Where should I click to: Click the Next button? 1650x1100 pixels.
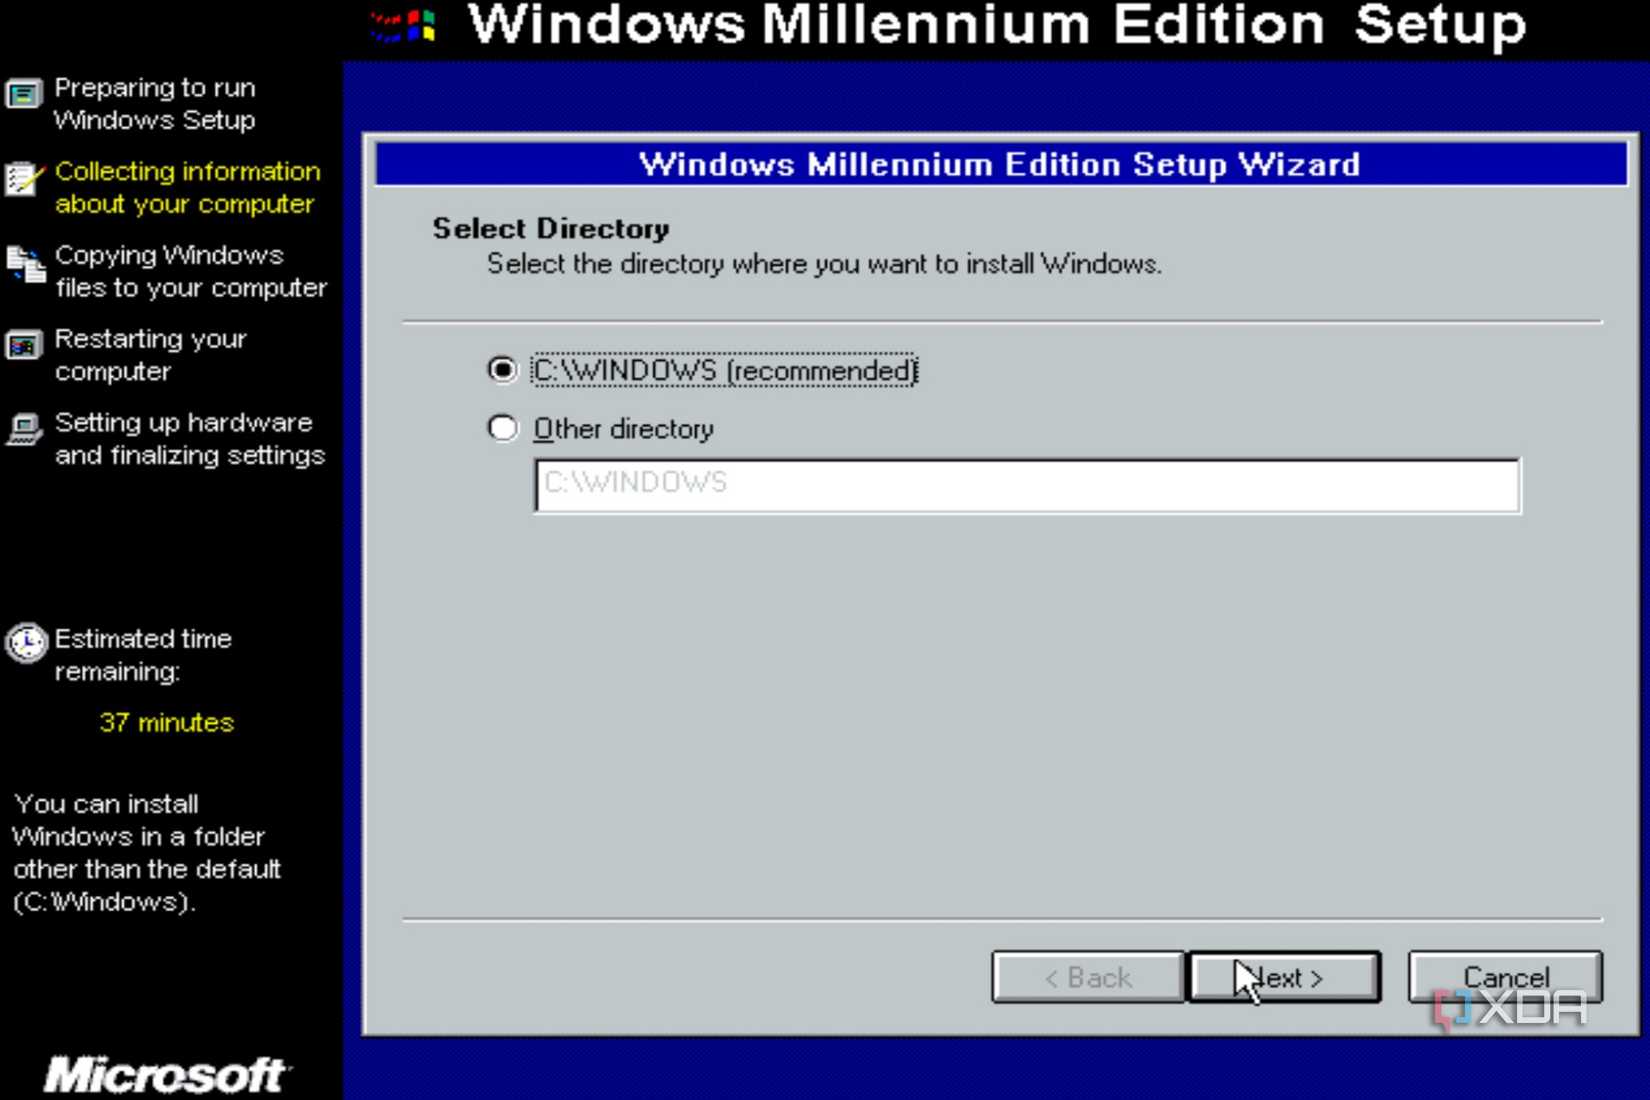(1283, 977)
